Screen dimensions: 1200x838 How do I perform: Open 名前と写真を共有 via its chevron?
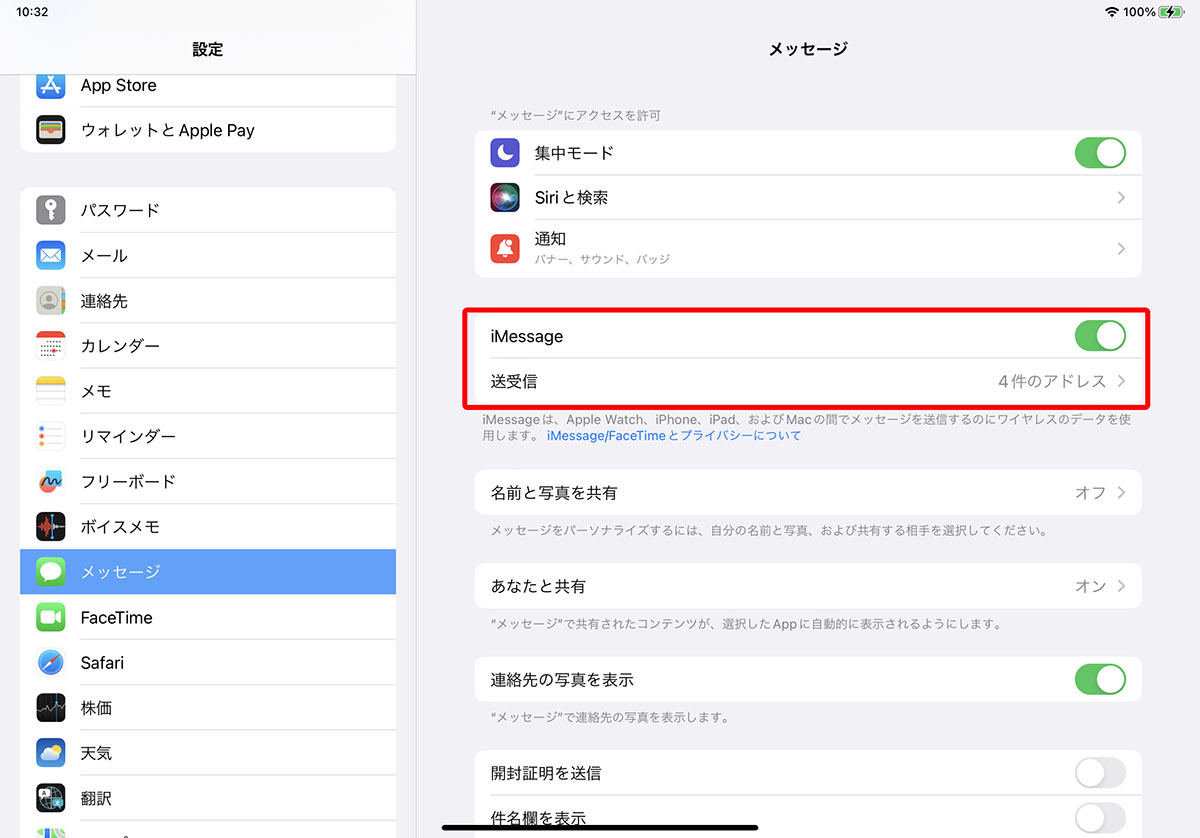click(x=1121, y=493)
